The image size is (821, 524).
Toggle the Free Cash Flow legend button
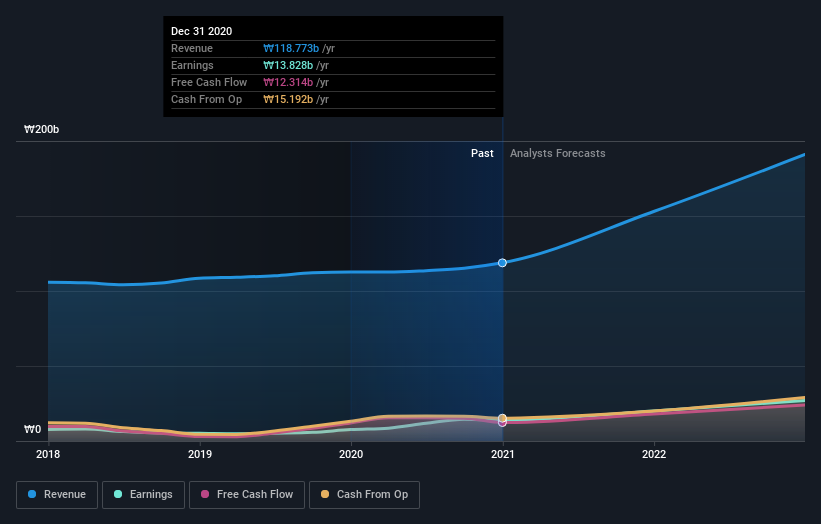[247, 495]
